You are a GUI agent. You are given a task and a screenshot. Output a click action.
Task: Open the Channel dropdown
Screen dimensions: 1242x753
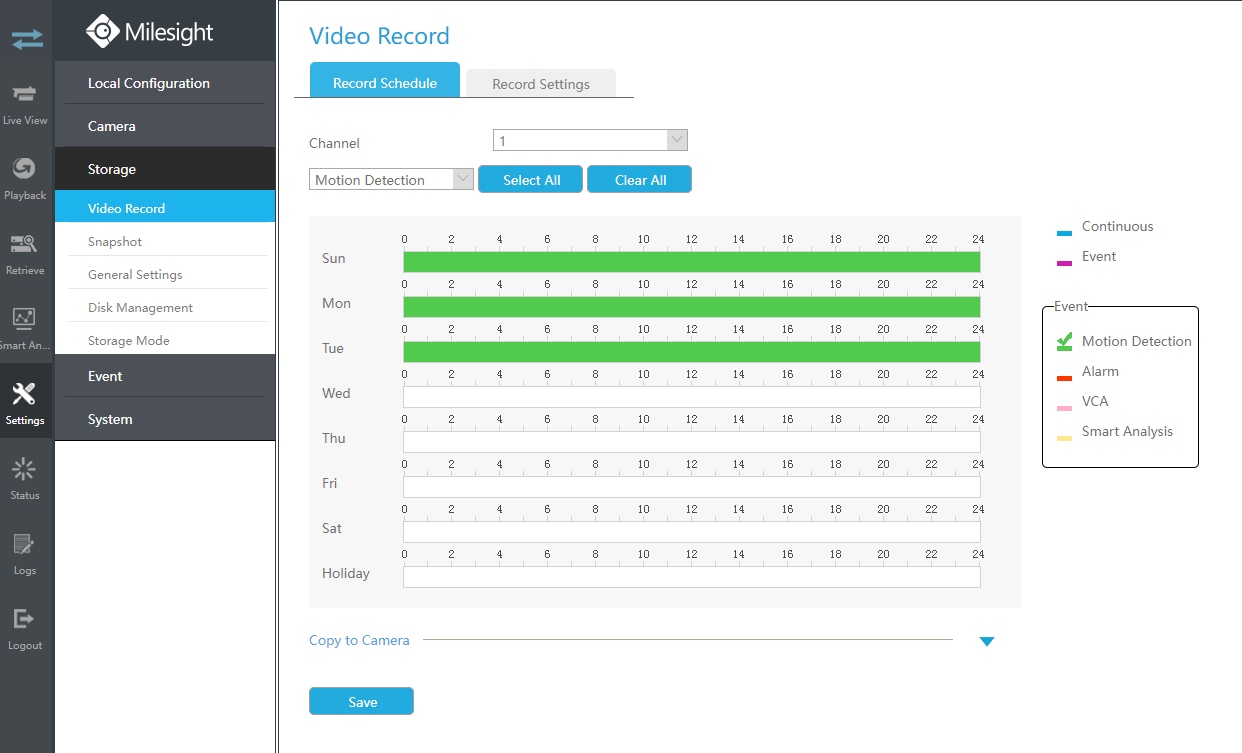[x=590, y=140]
